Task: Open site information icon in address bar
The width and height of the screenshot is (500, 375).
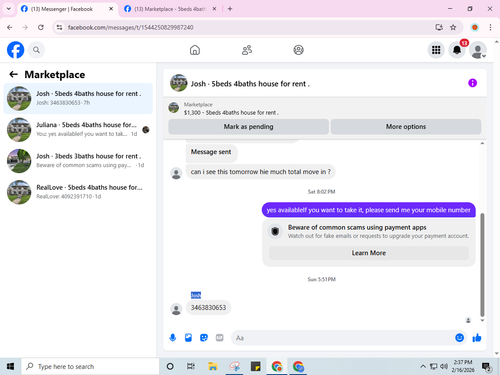Action: [59, 27]
